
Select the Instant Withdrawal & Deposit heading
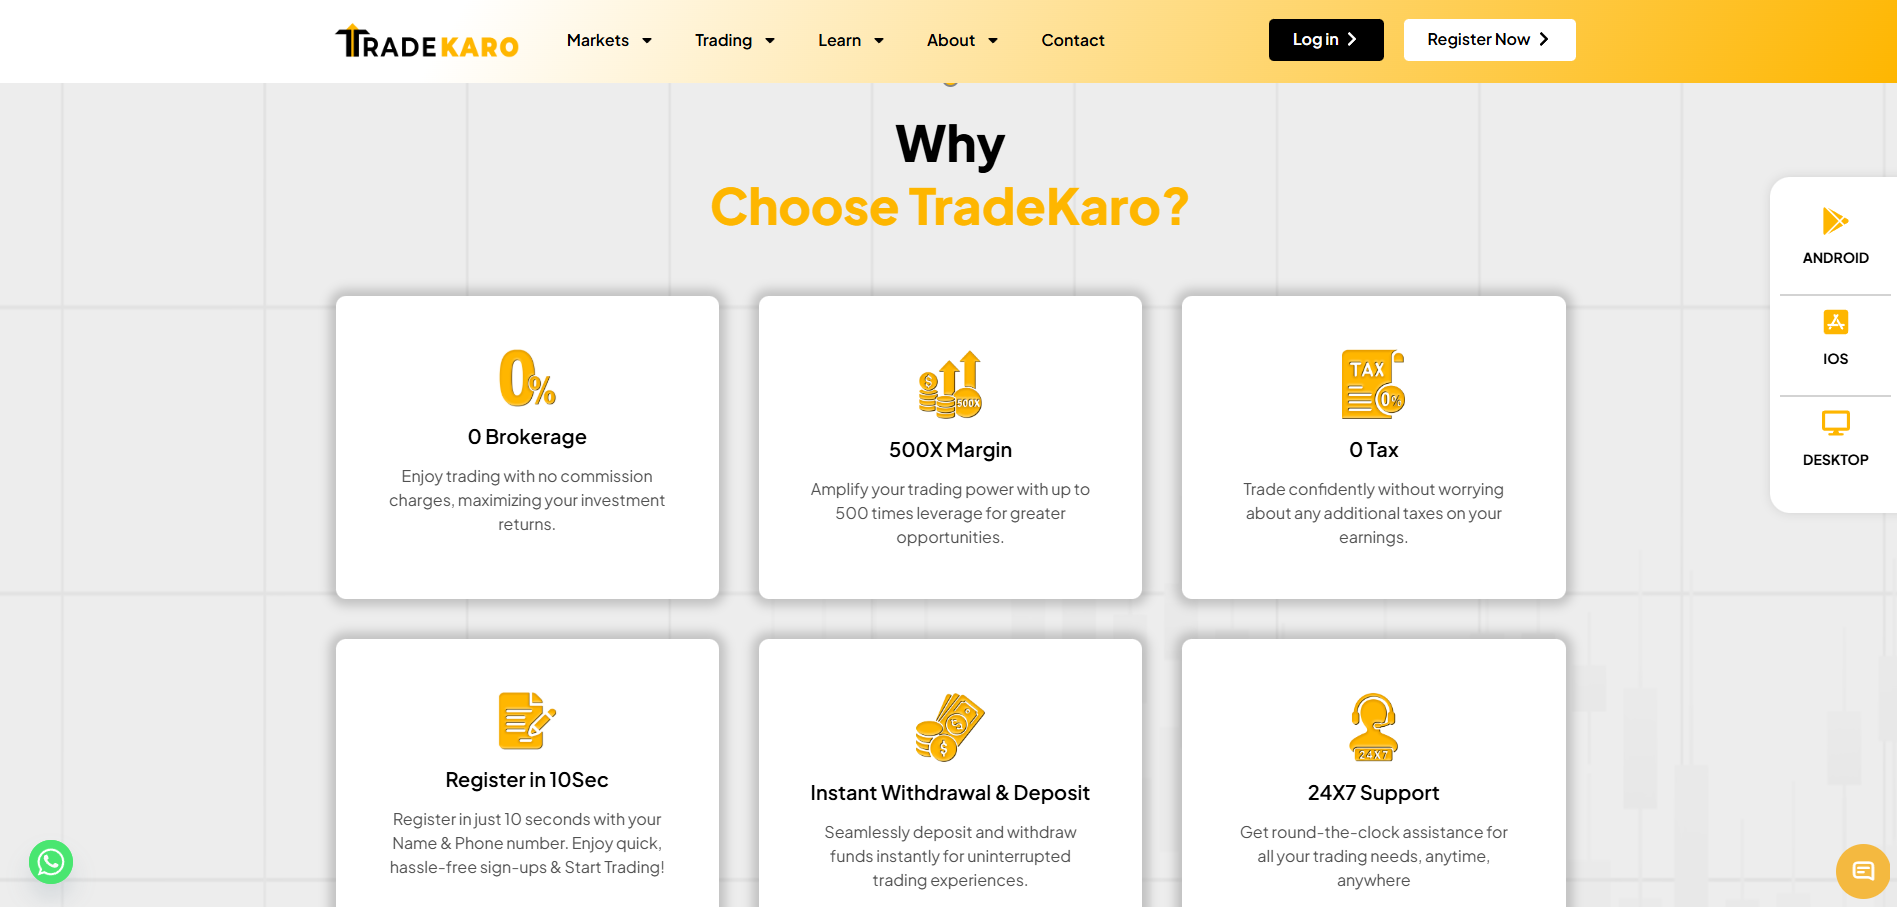pos(950,793)
